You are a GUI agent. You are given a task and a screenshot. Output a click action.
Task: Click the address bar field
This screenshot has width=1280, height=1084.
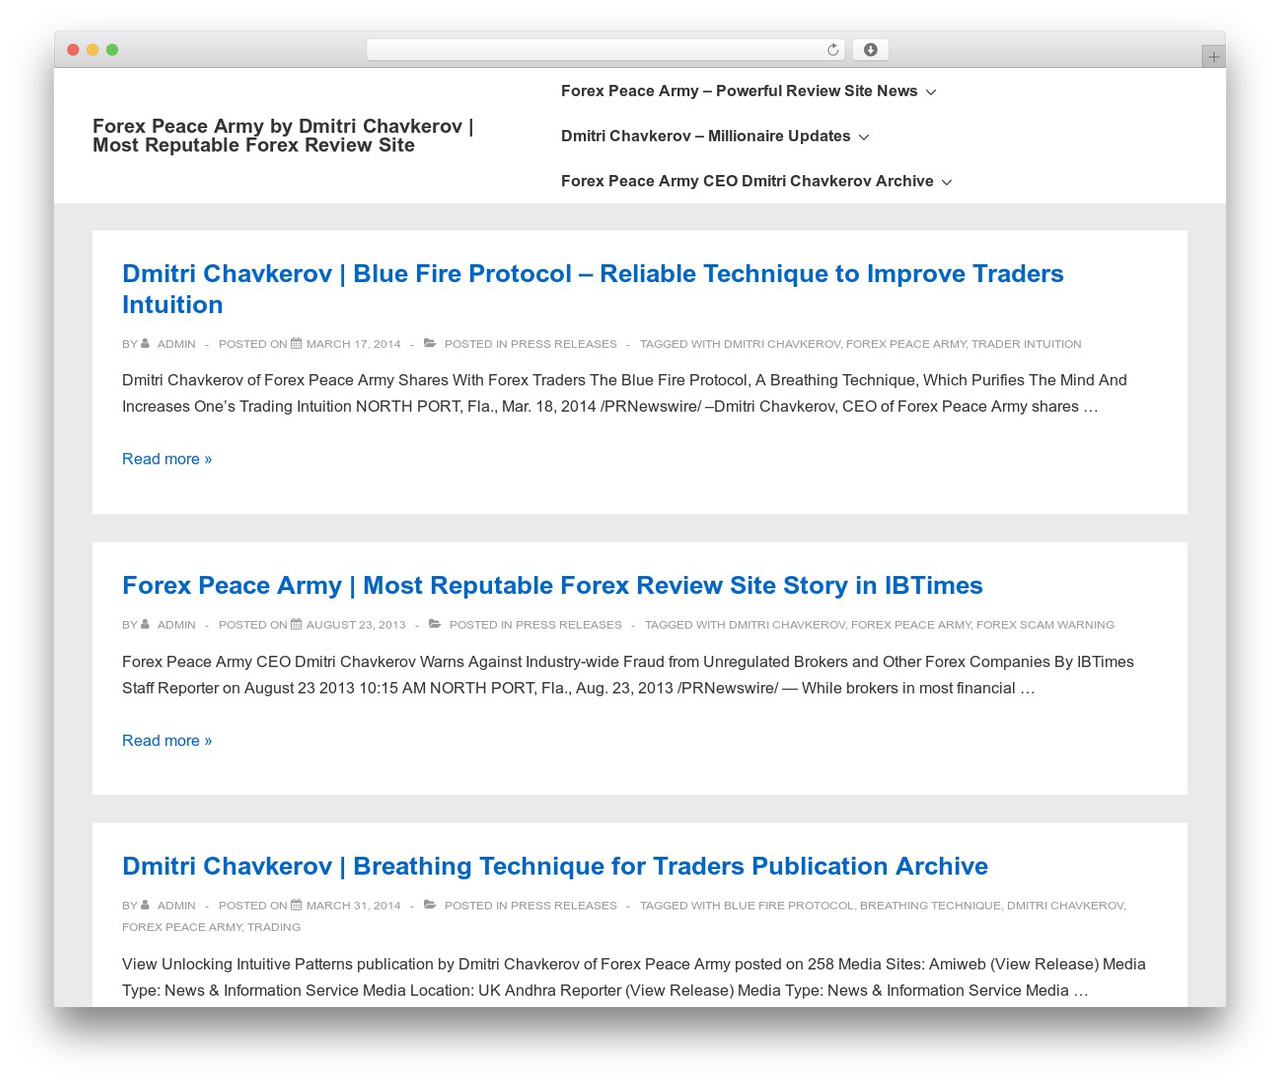[605, 50]
